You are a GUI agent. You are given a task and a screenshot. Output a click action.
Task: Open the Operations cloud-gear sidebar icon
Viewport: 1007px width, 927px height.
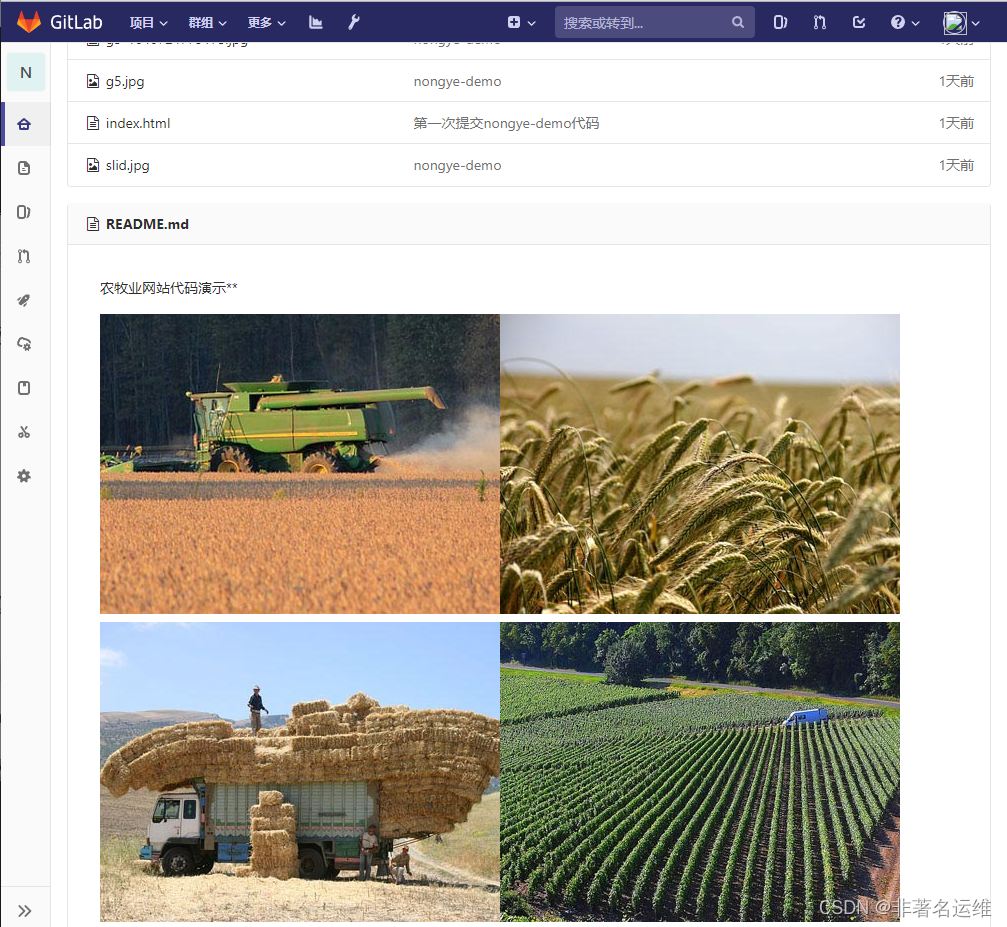tap(24, 344)
